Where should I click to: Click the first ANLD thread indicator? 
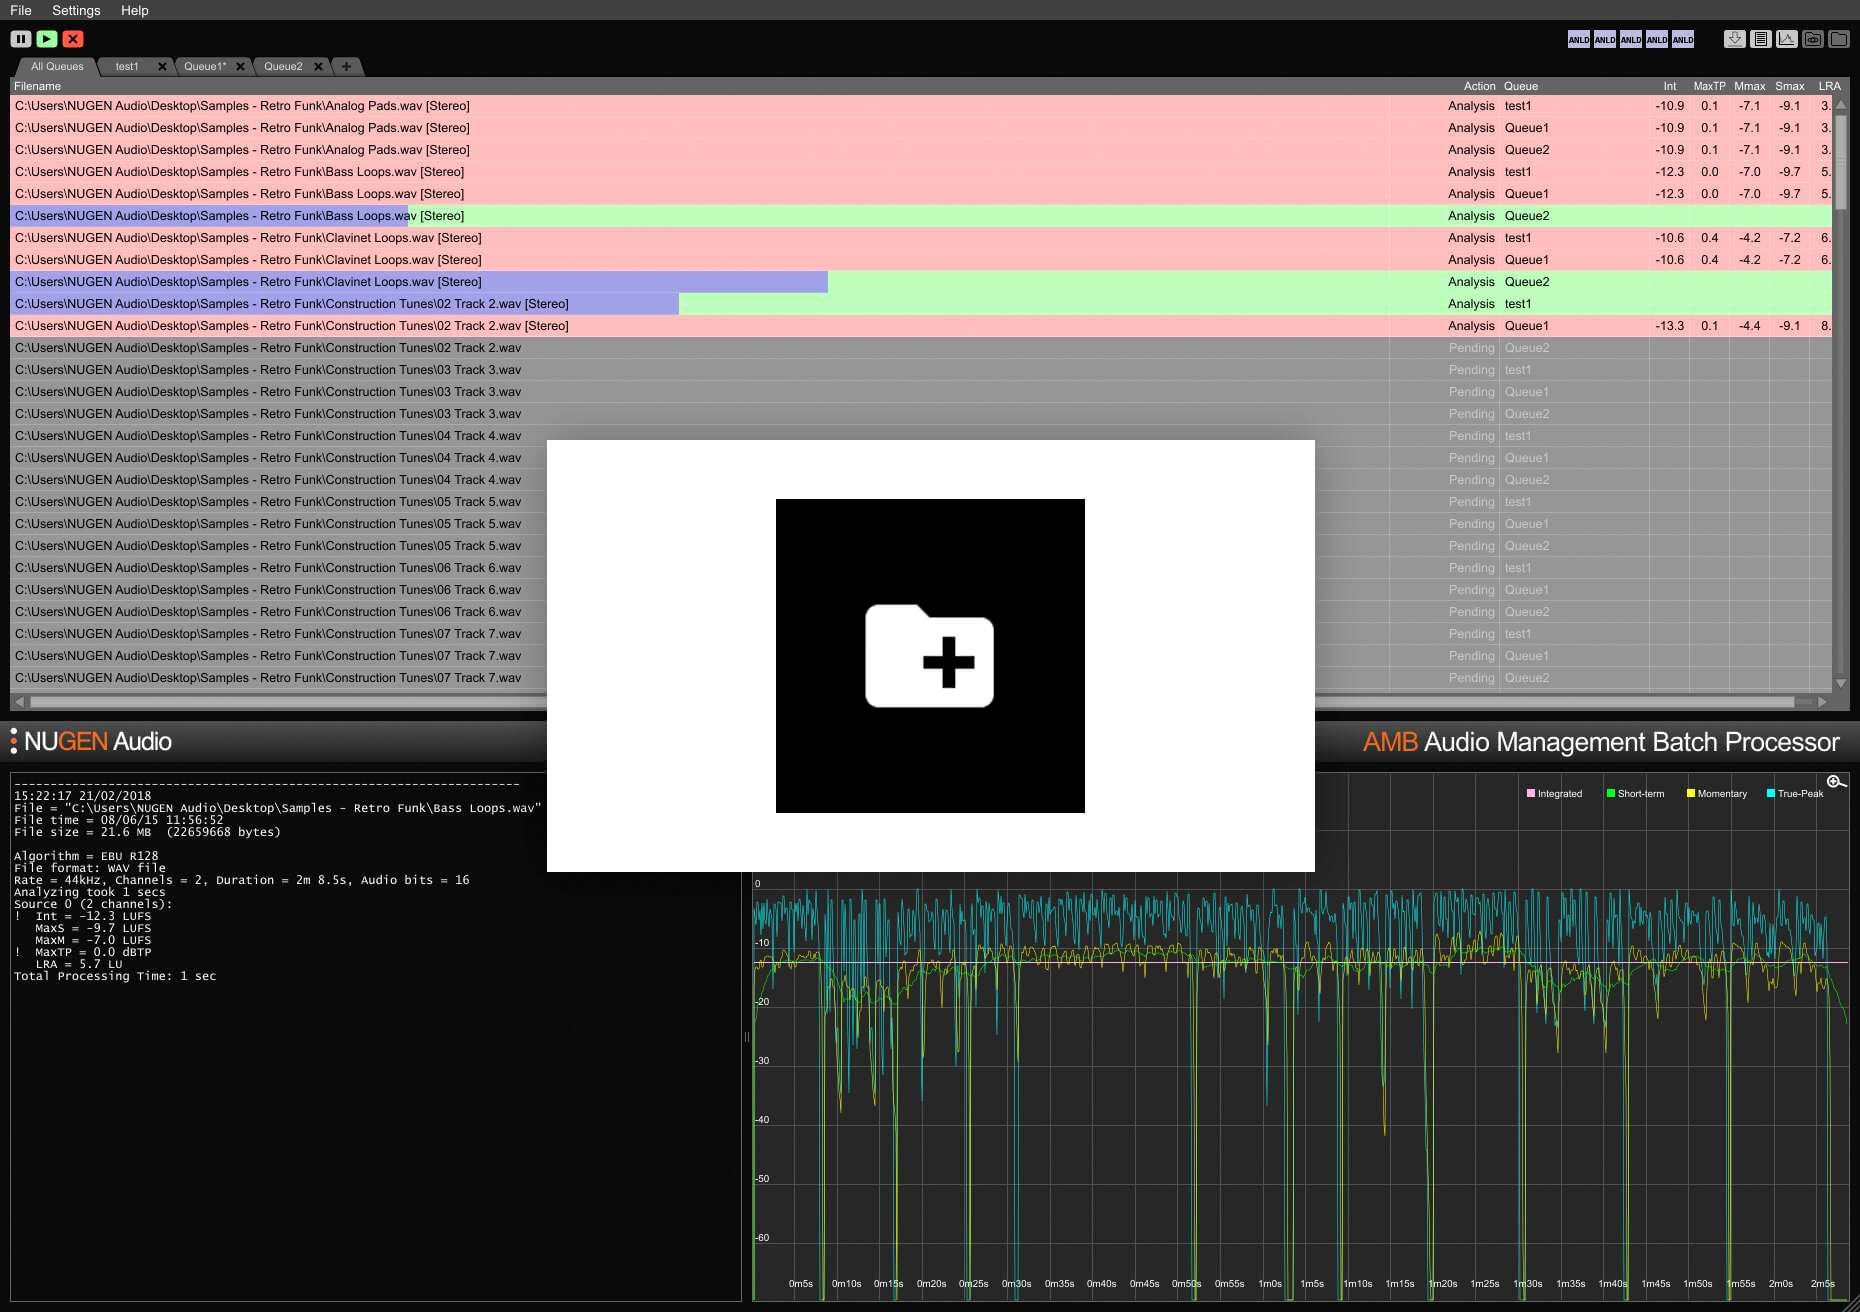tap(1578, 40)
